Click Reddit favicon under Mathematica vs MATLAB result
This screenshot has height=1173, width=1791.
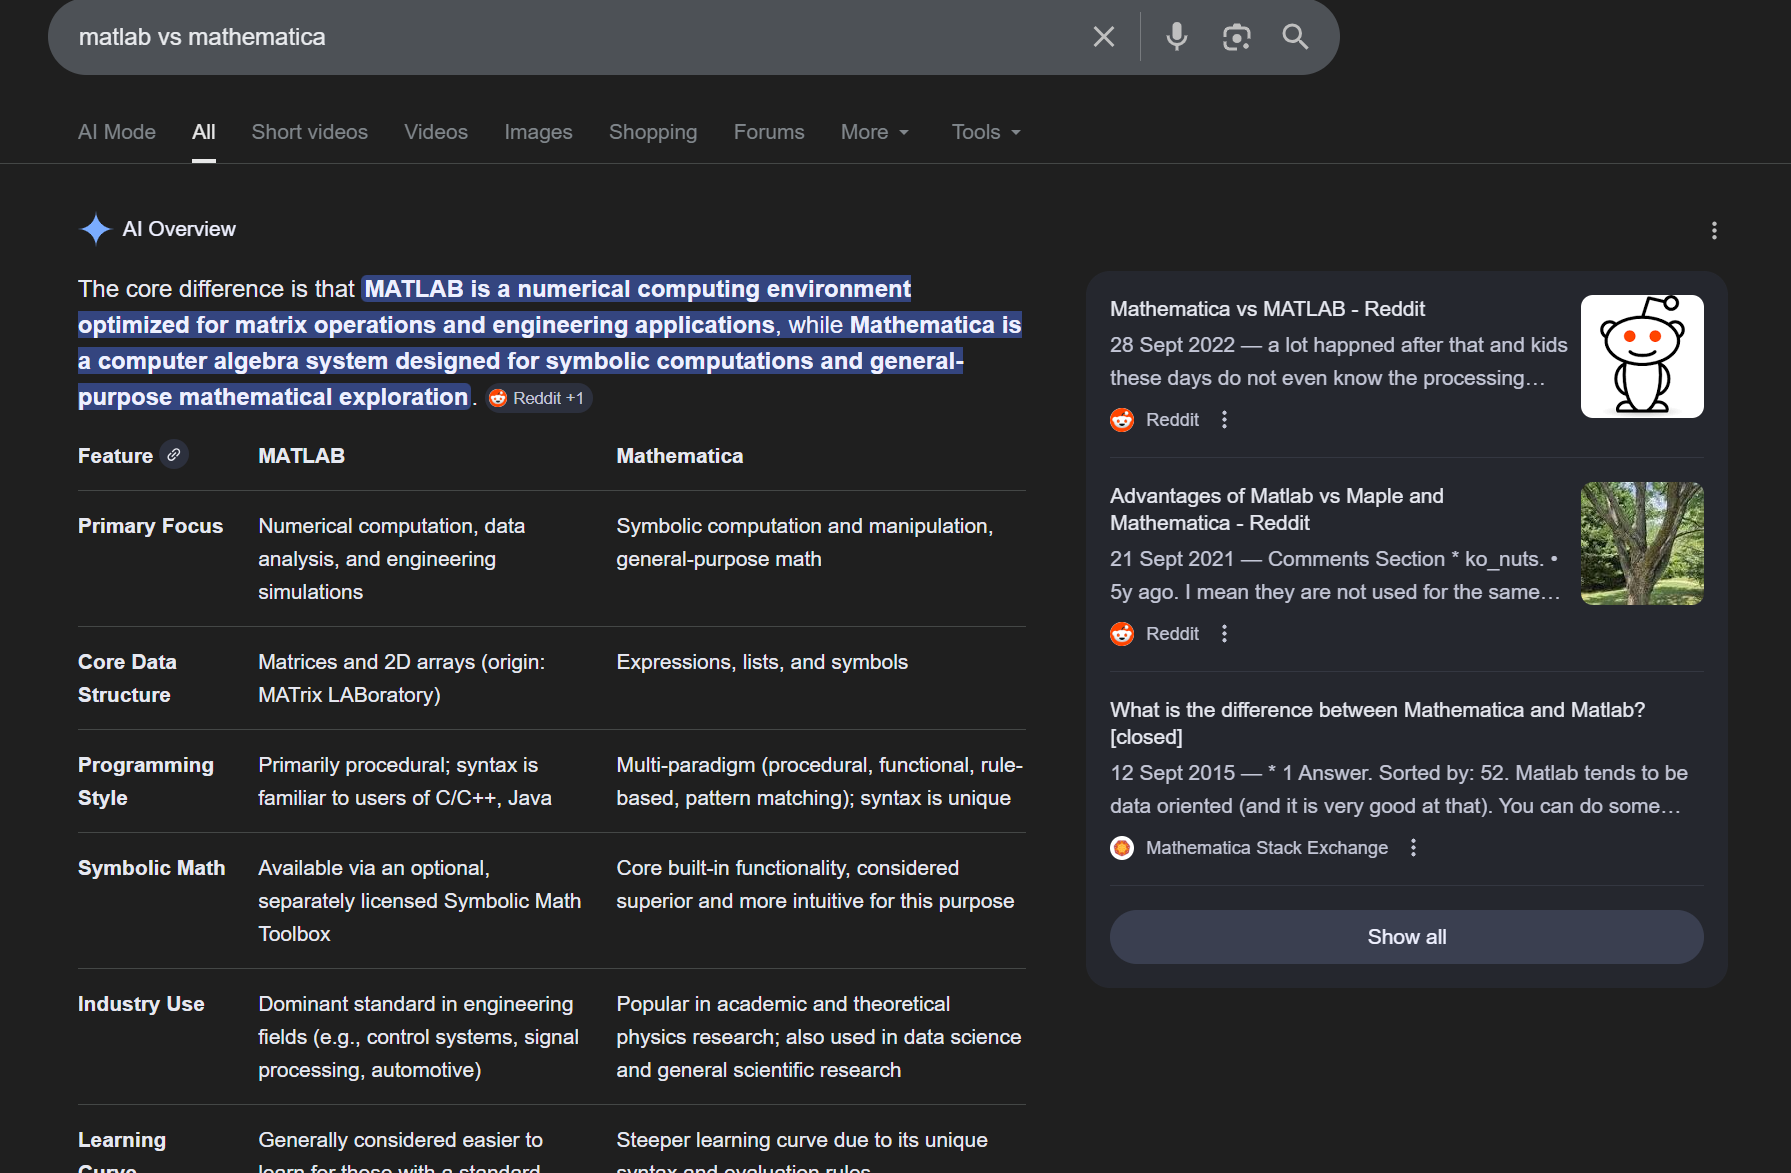tap(1122, 420)
